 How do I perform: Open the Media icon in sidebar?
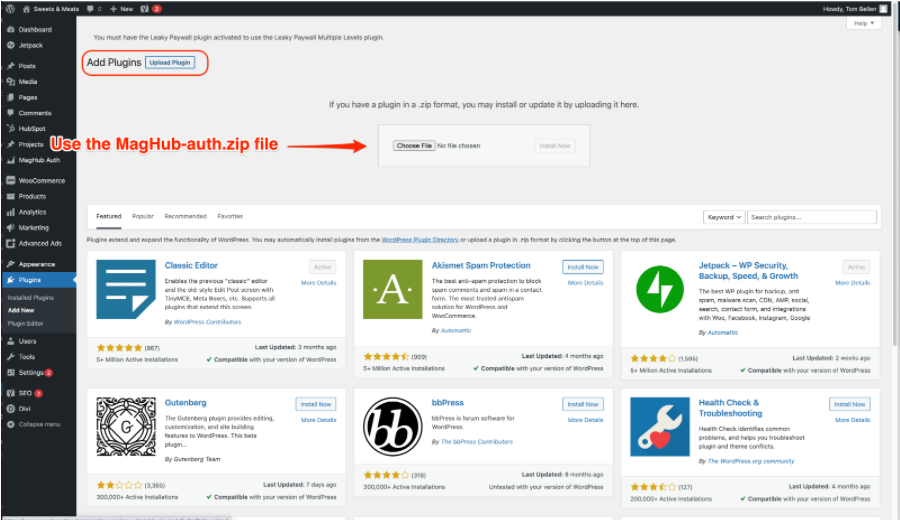[x=10, y=82]
